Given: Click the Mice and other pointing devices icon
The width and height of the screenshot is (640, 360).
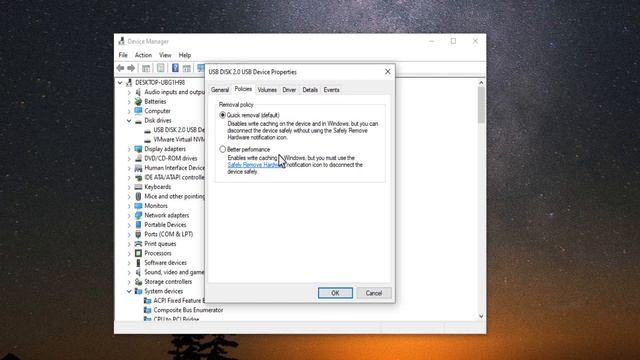Looking at the screenshot, I should coord(138,196).
